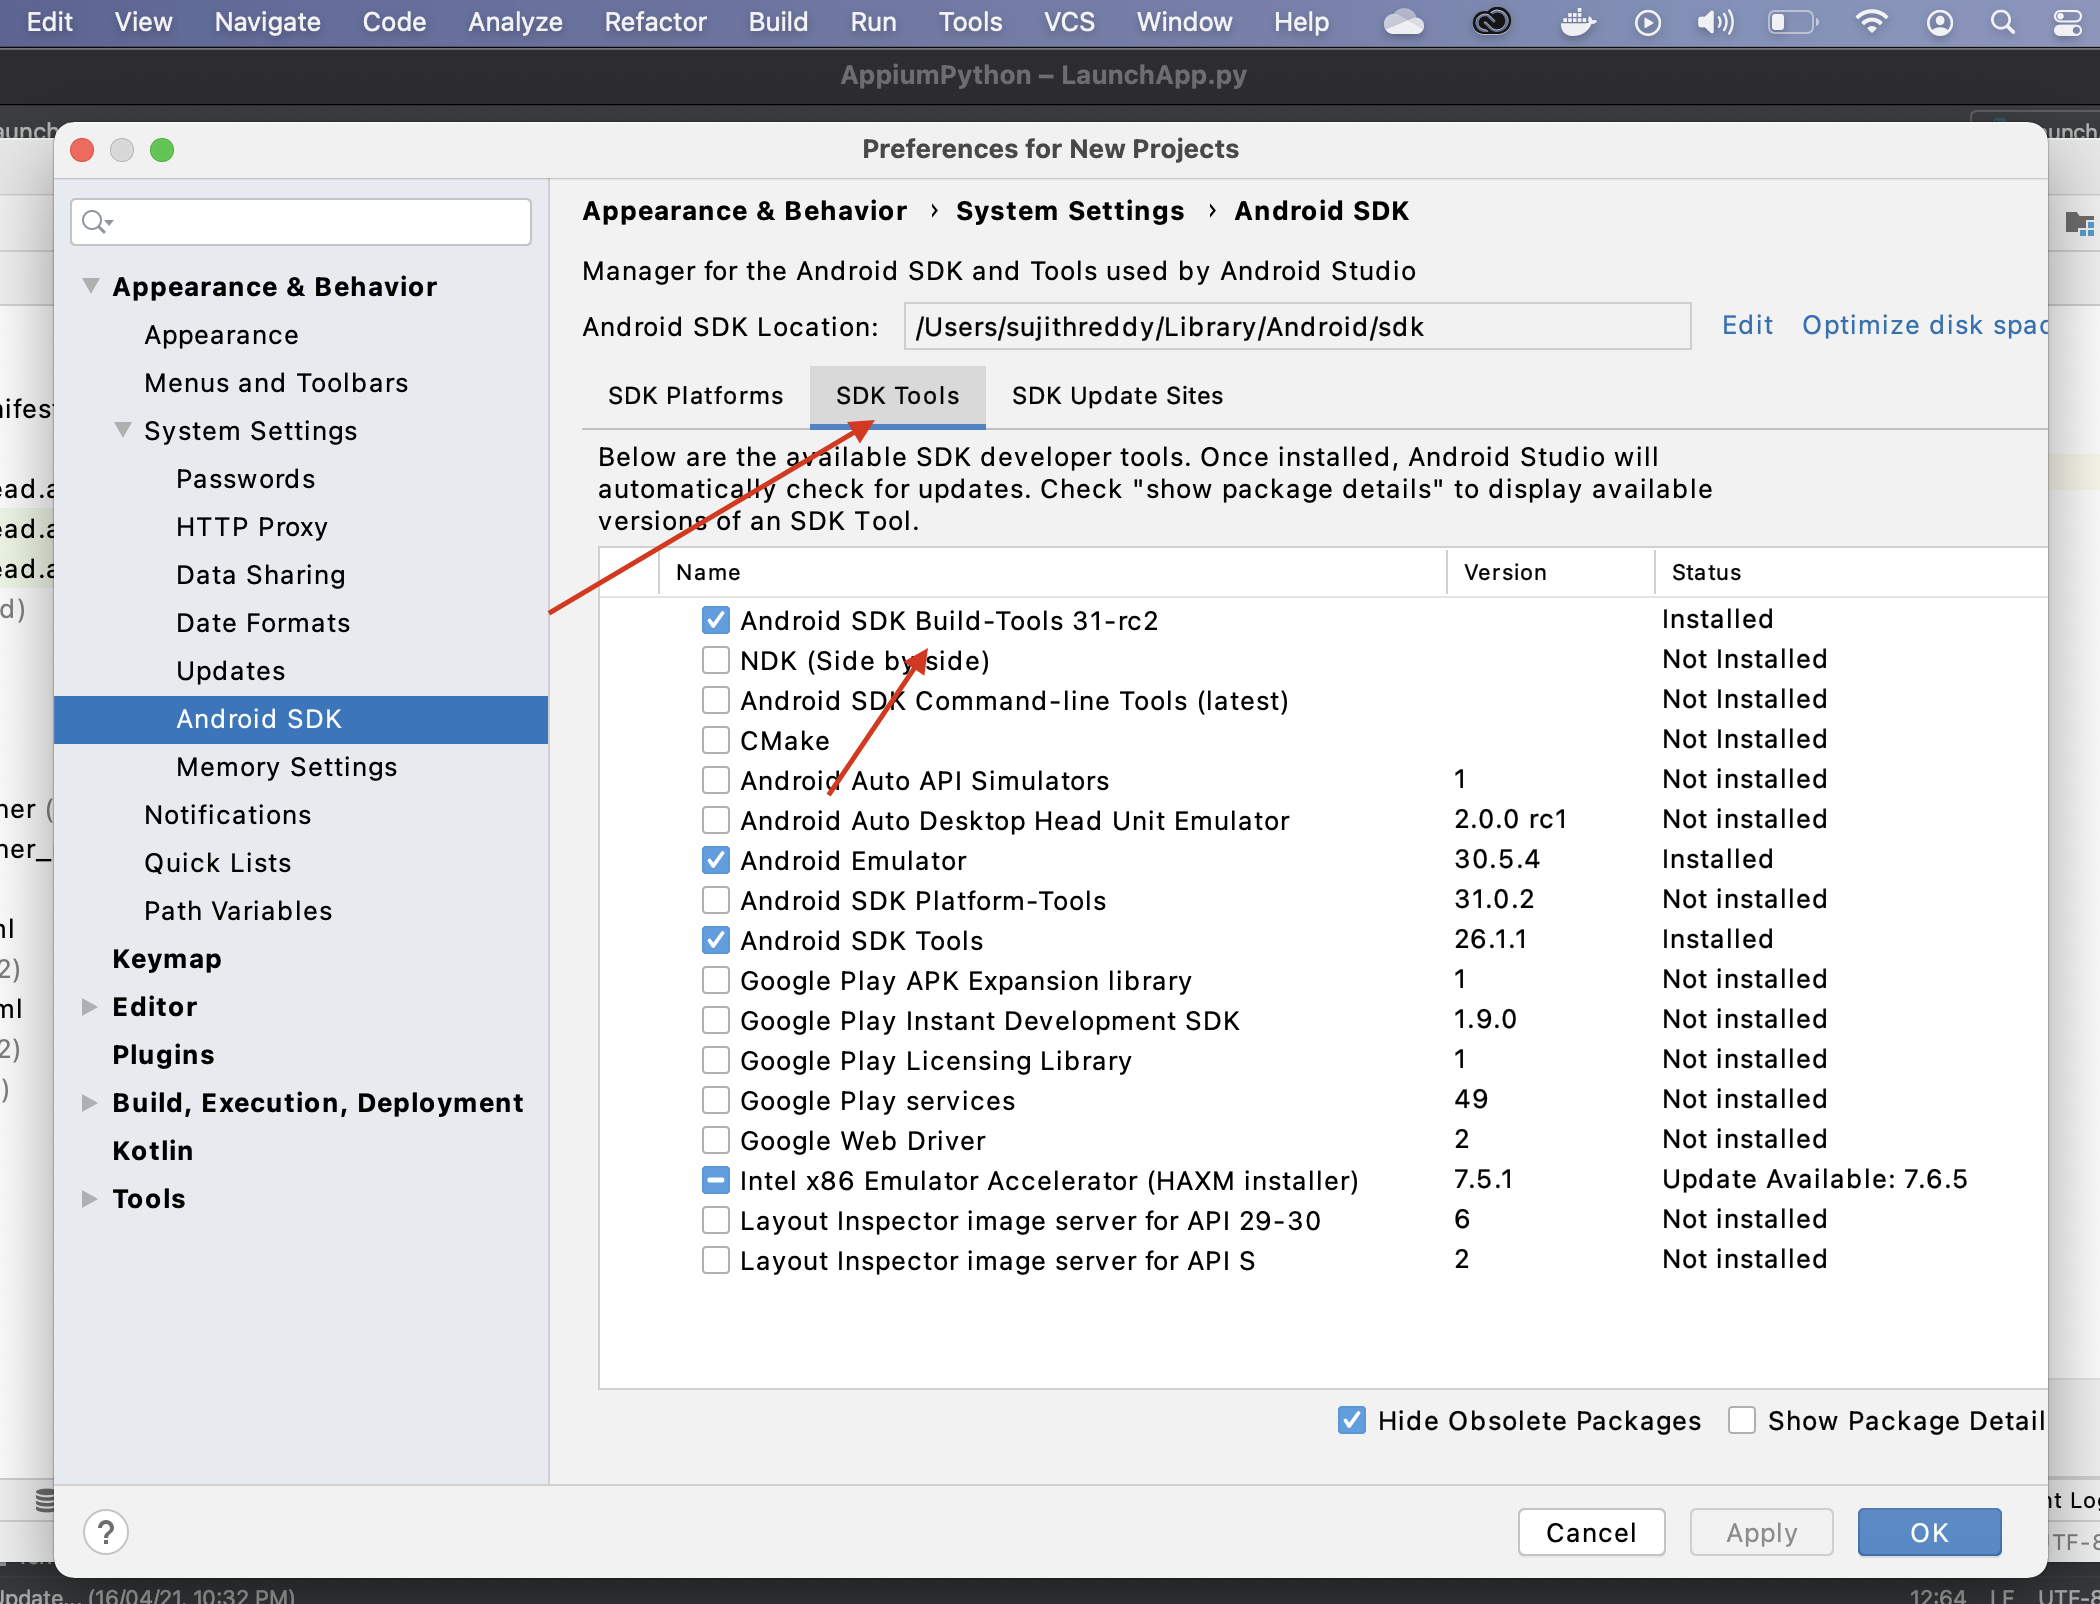The width and height of the screenshot is (2100, 1604).
Task: Open Updates settings page
Action: [231, 671]
